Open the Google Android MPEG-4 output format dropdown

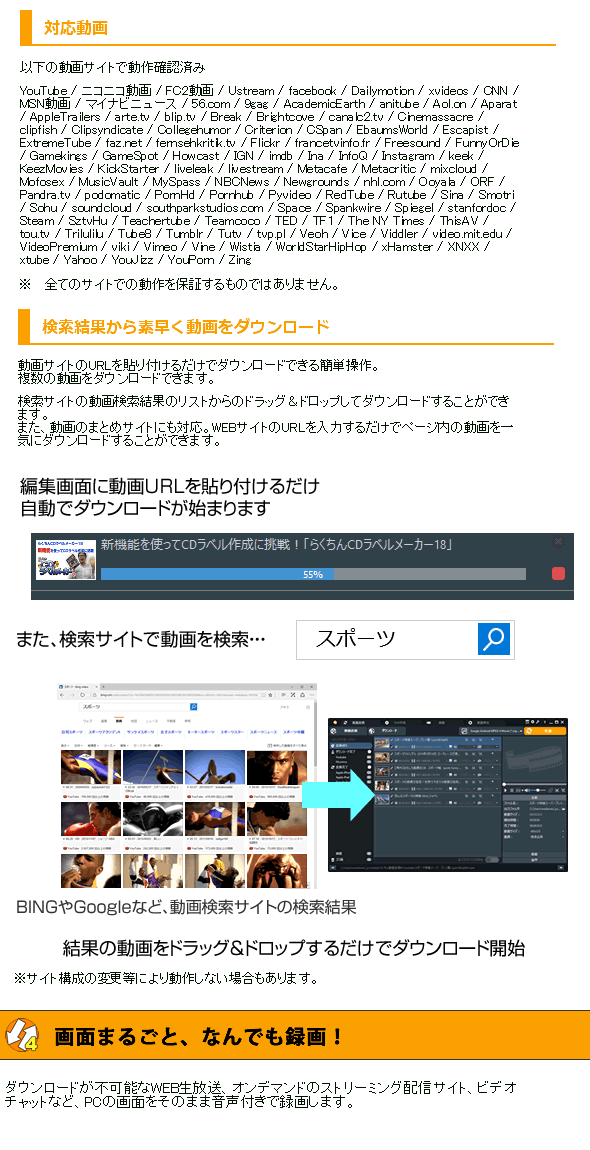[491, 730]
